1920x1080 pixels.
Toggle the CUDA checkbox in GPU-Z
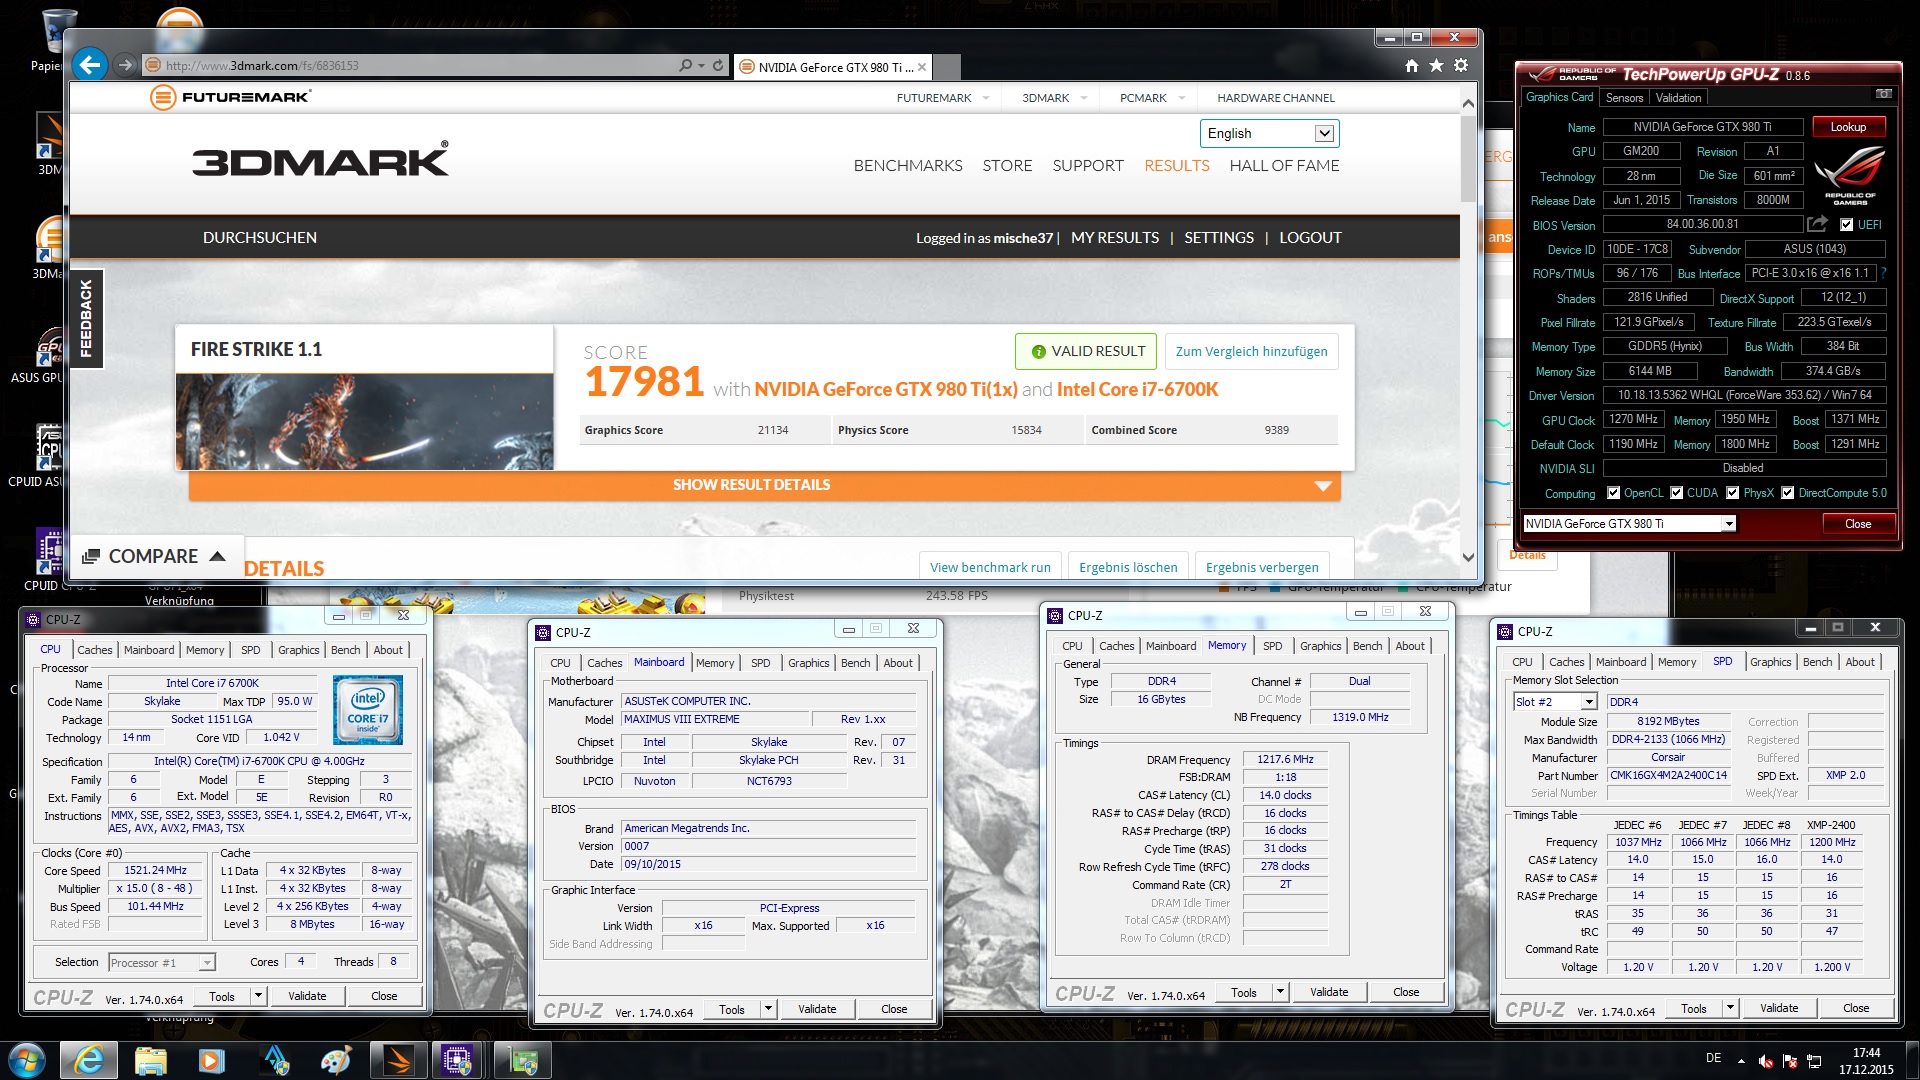pos(1676,493)
